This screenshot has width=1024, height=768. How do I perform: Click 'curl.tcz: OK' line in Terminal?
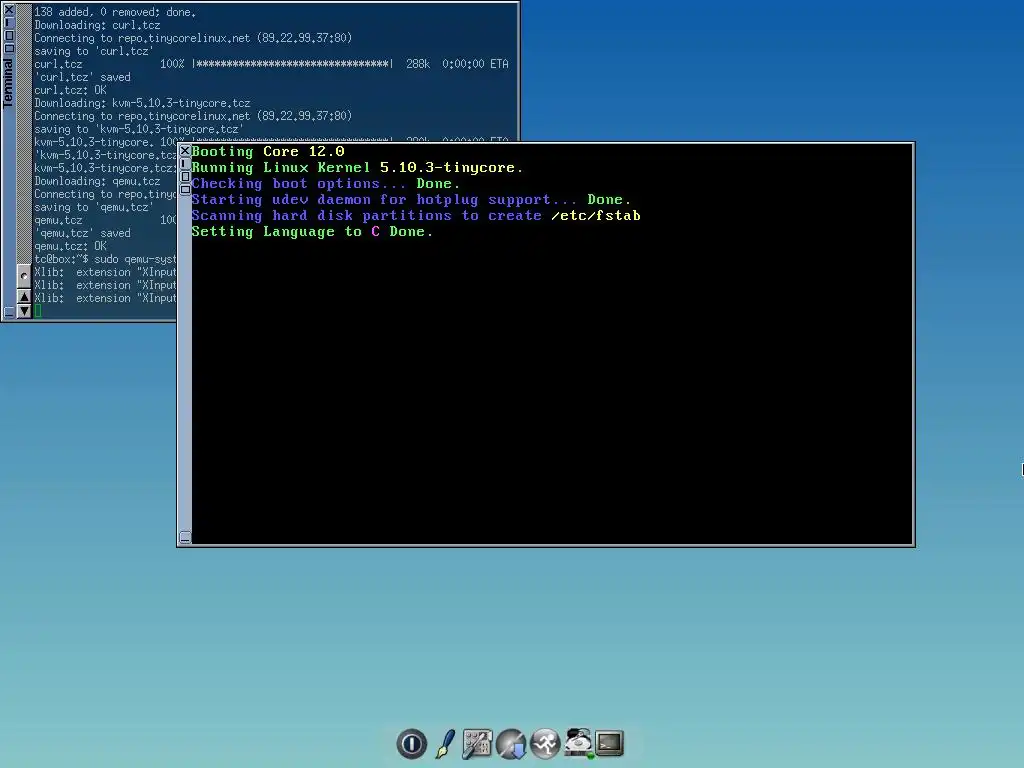click(70, 90)
